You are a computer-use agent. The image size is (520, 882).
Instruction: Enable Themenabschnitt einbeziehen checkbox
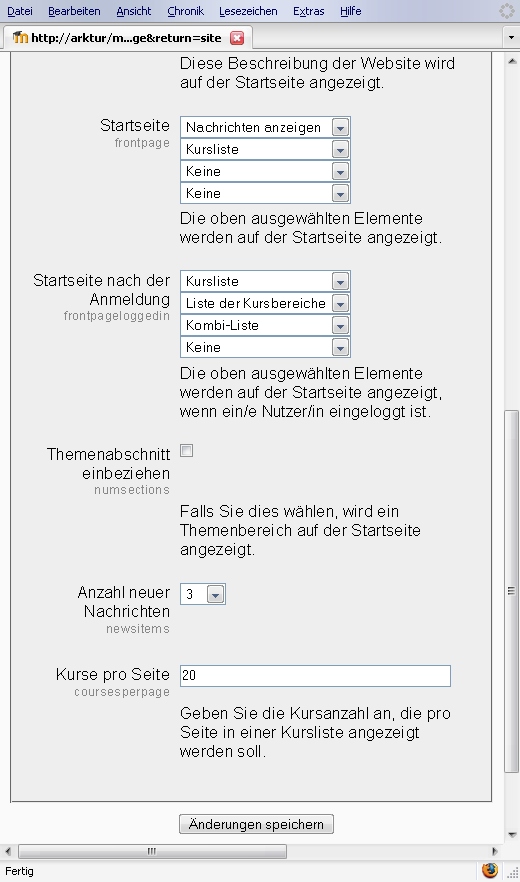(x=186, y=451)
